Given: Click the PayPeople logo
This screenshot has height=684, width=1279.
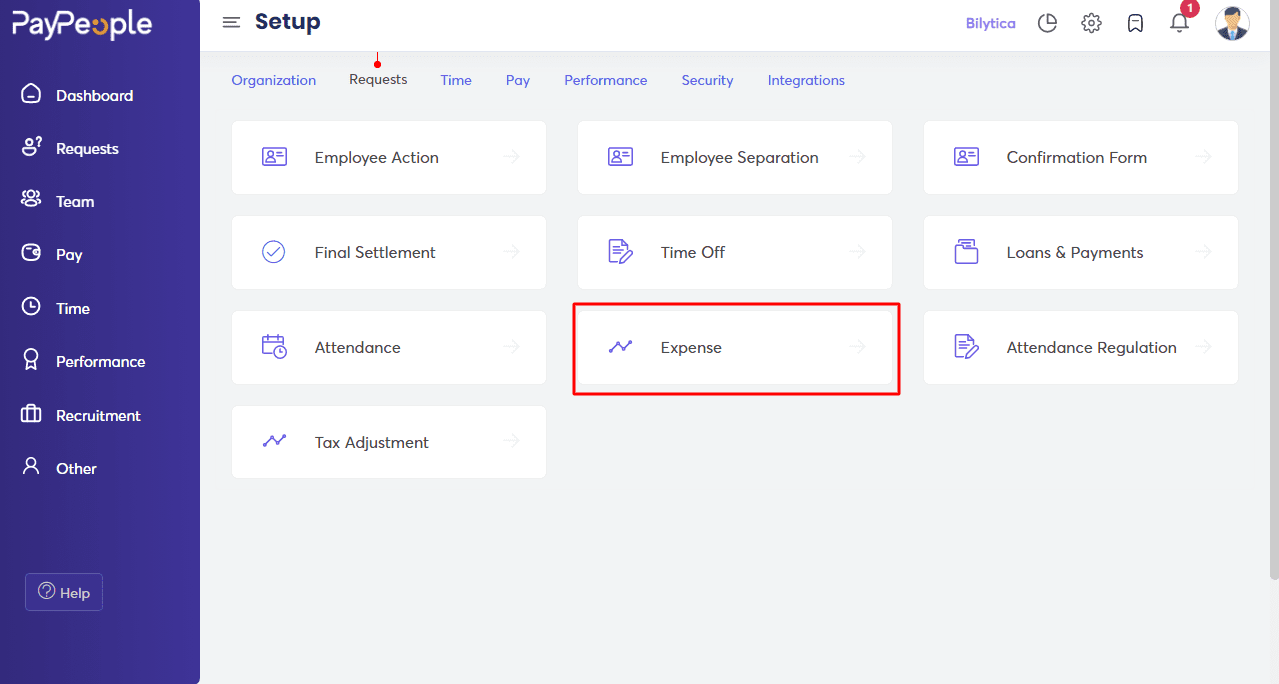Looking at the screenshot, I should 82,25.
